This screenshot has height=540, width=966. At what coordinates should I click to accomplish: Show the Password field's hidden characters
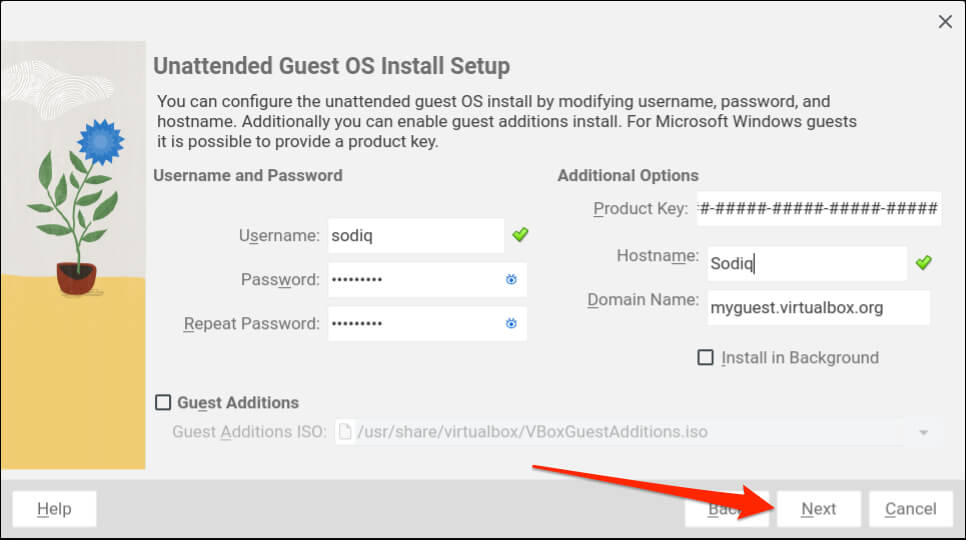511,280
